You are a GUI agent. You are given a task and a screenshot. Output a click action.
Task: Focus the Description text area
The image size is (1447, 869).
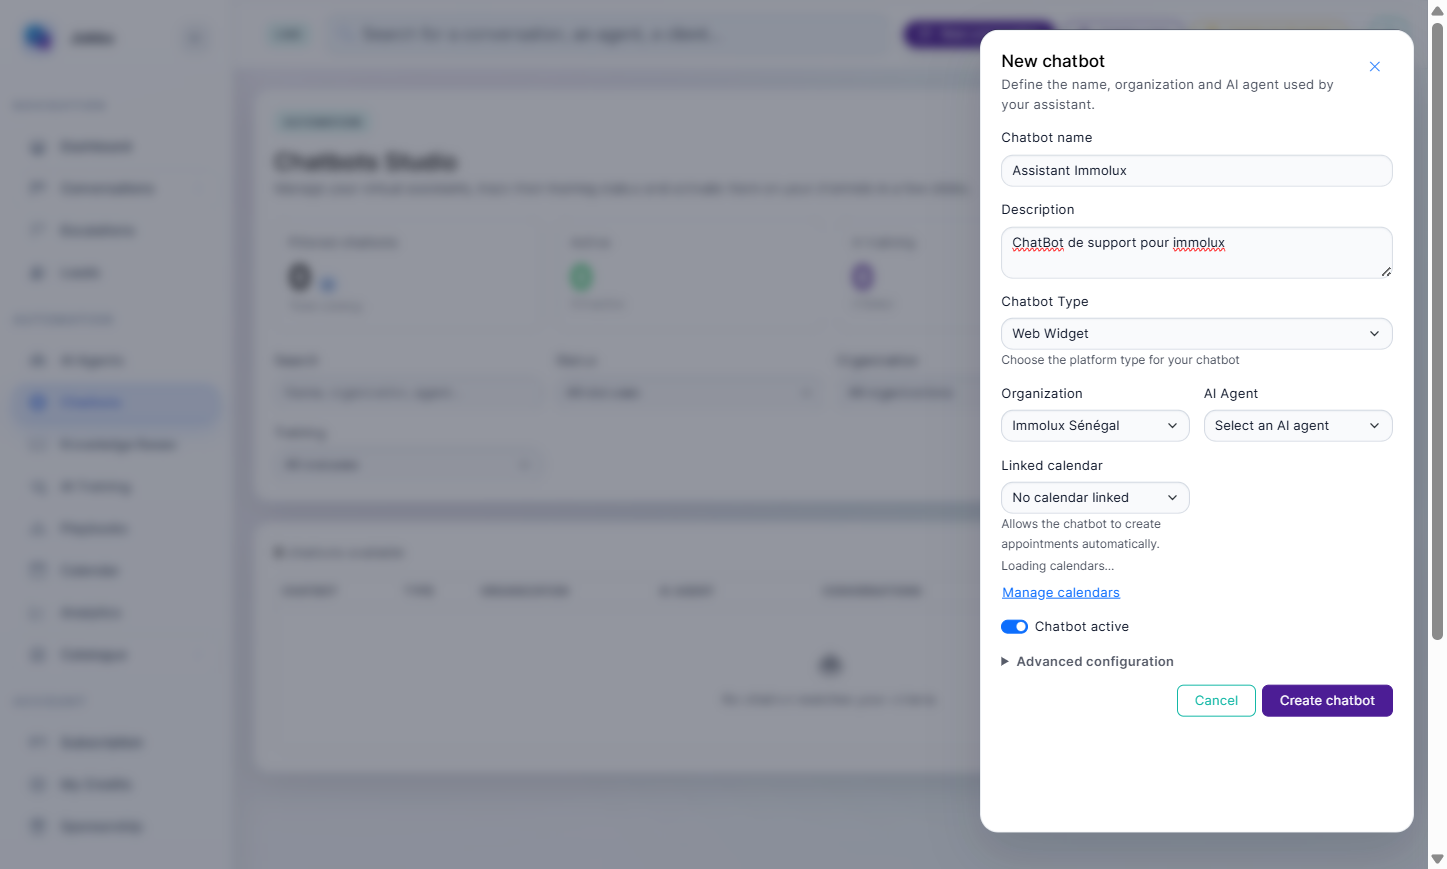(1197, 253)
